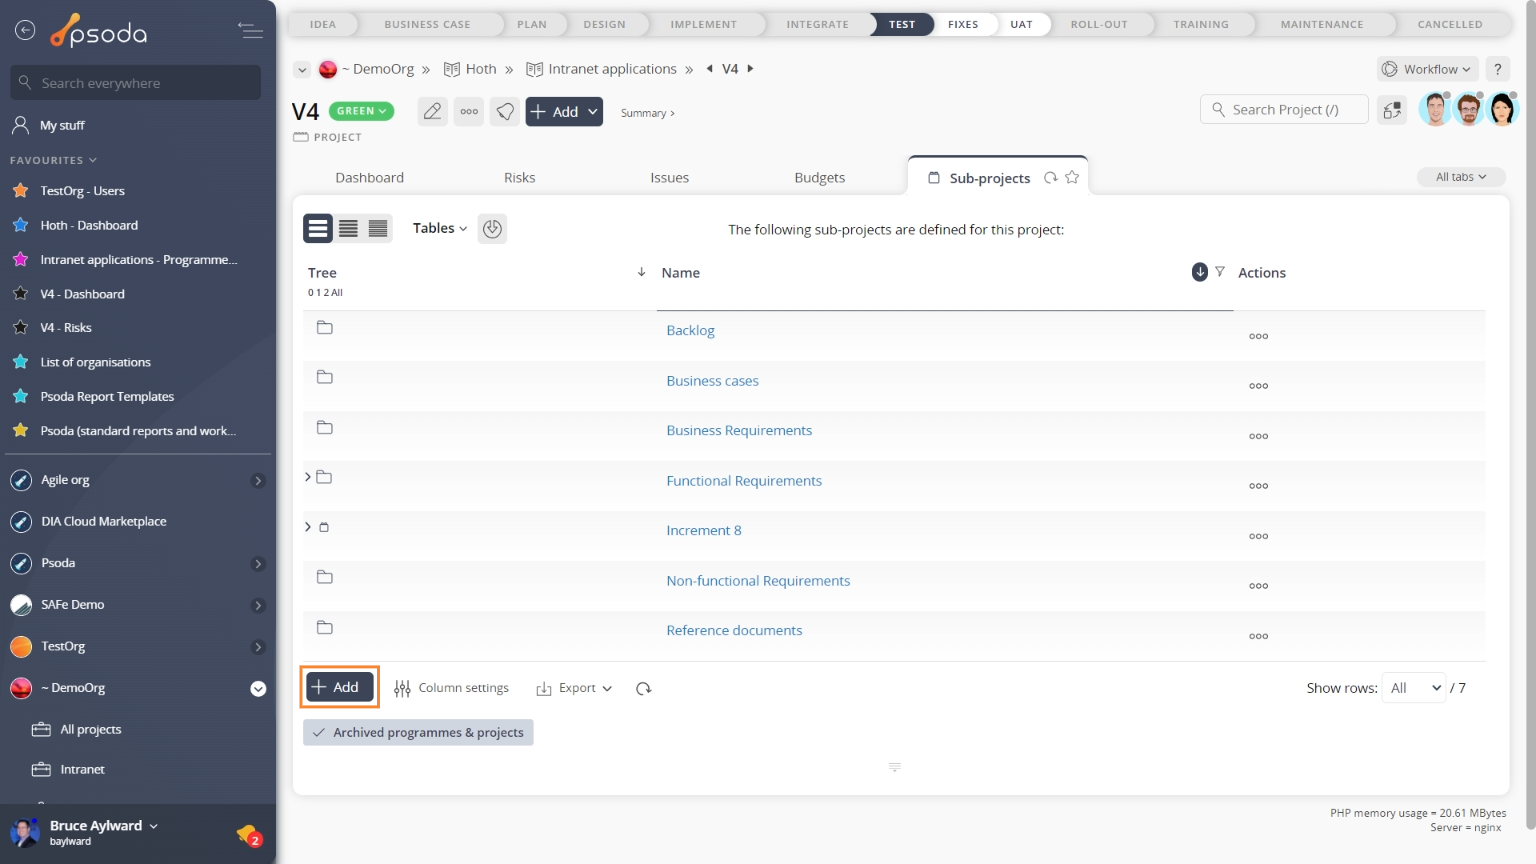Open the Show rows dropdown
This screenshot has height=864, width=1536.
(x=1413, y=688)
